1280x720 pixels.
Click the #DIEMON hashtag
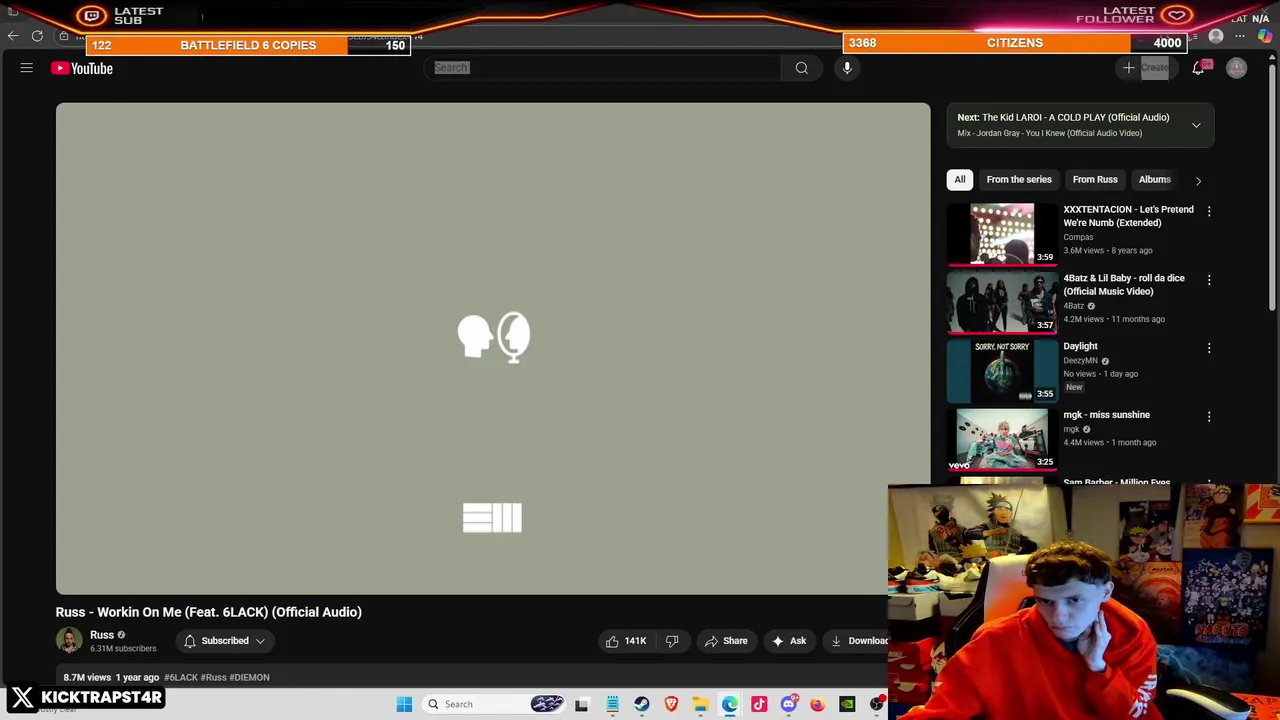pos(249,677)
